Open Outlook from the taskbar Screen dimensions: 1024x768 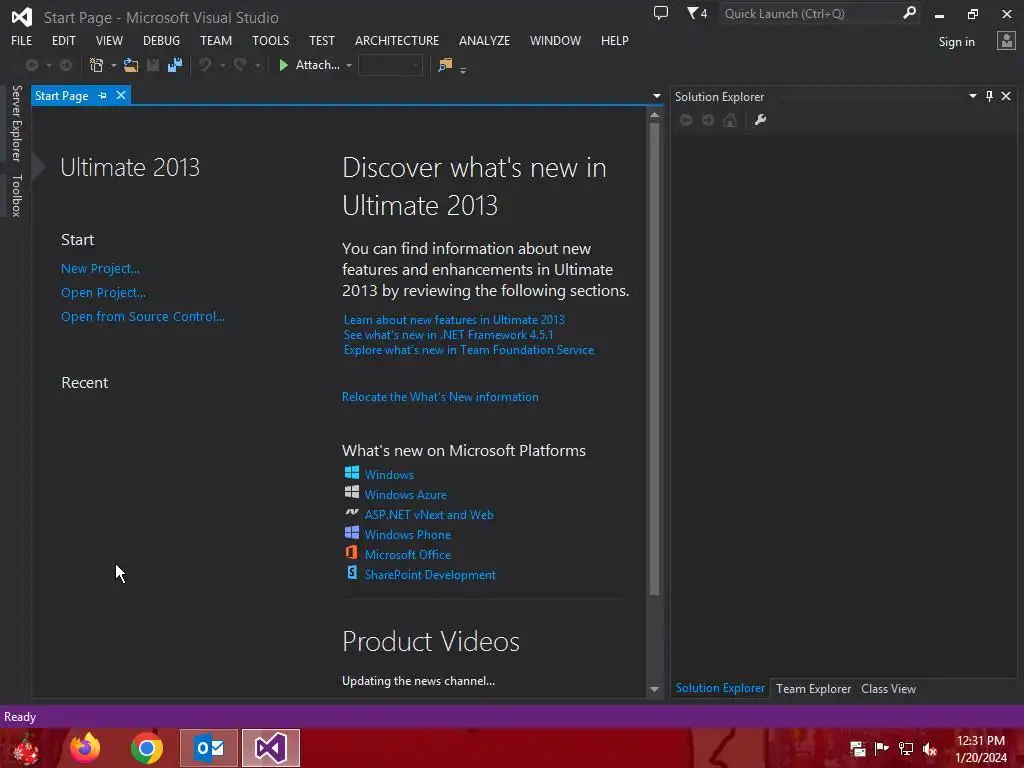pyautogui.click(x=209, y=748)
